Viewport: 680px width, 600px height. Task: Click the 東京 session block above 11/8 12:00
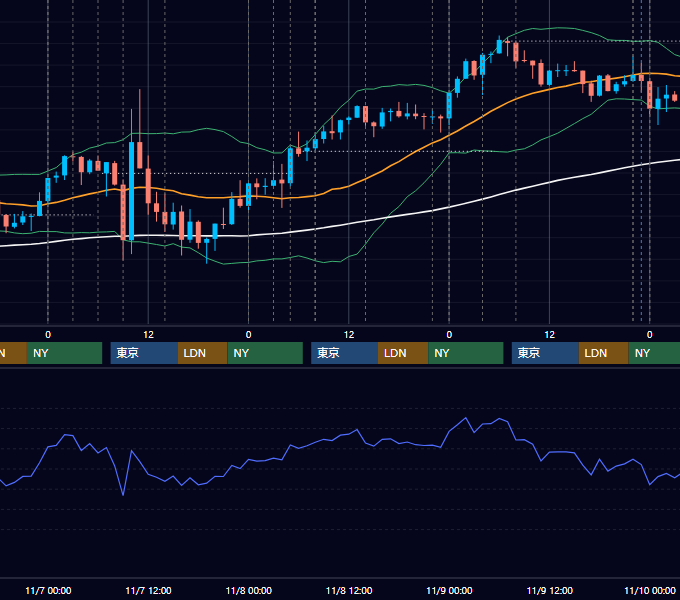click(x=344, y=353)
